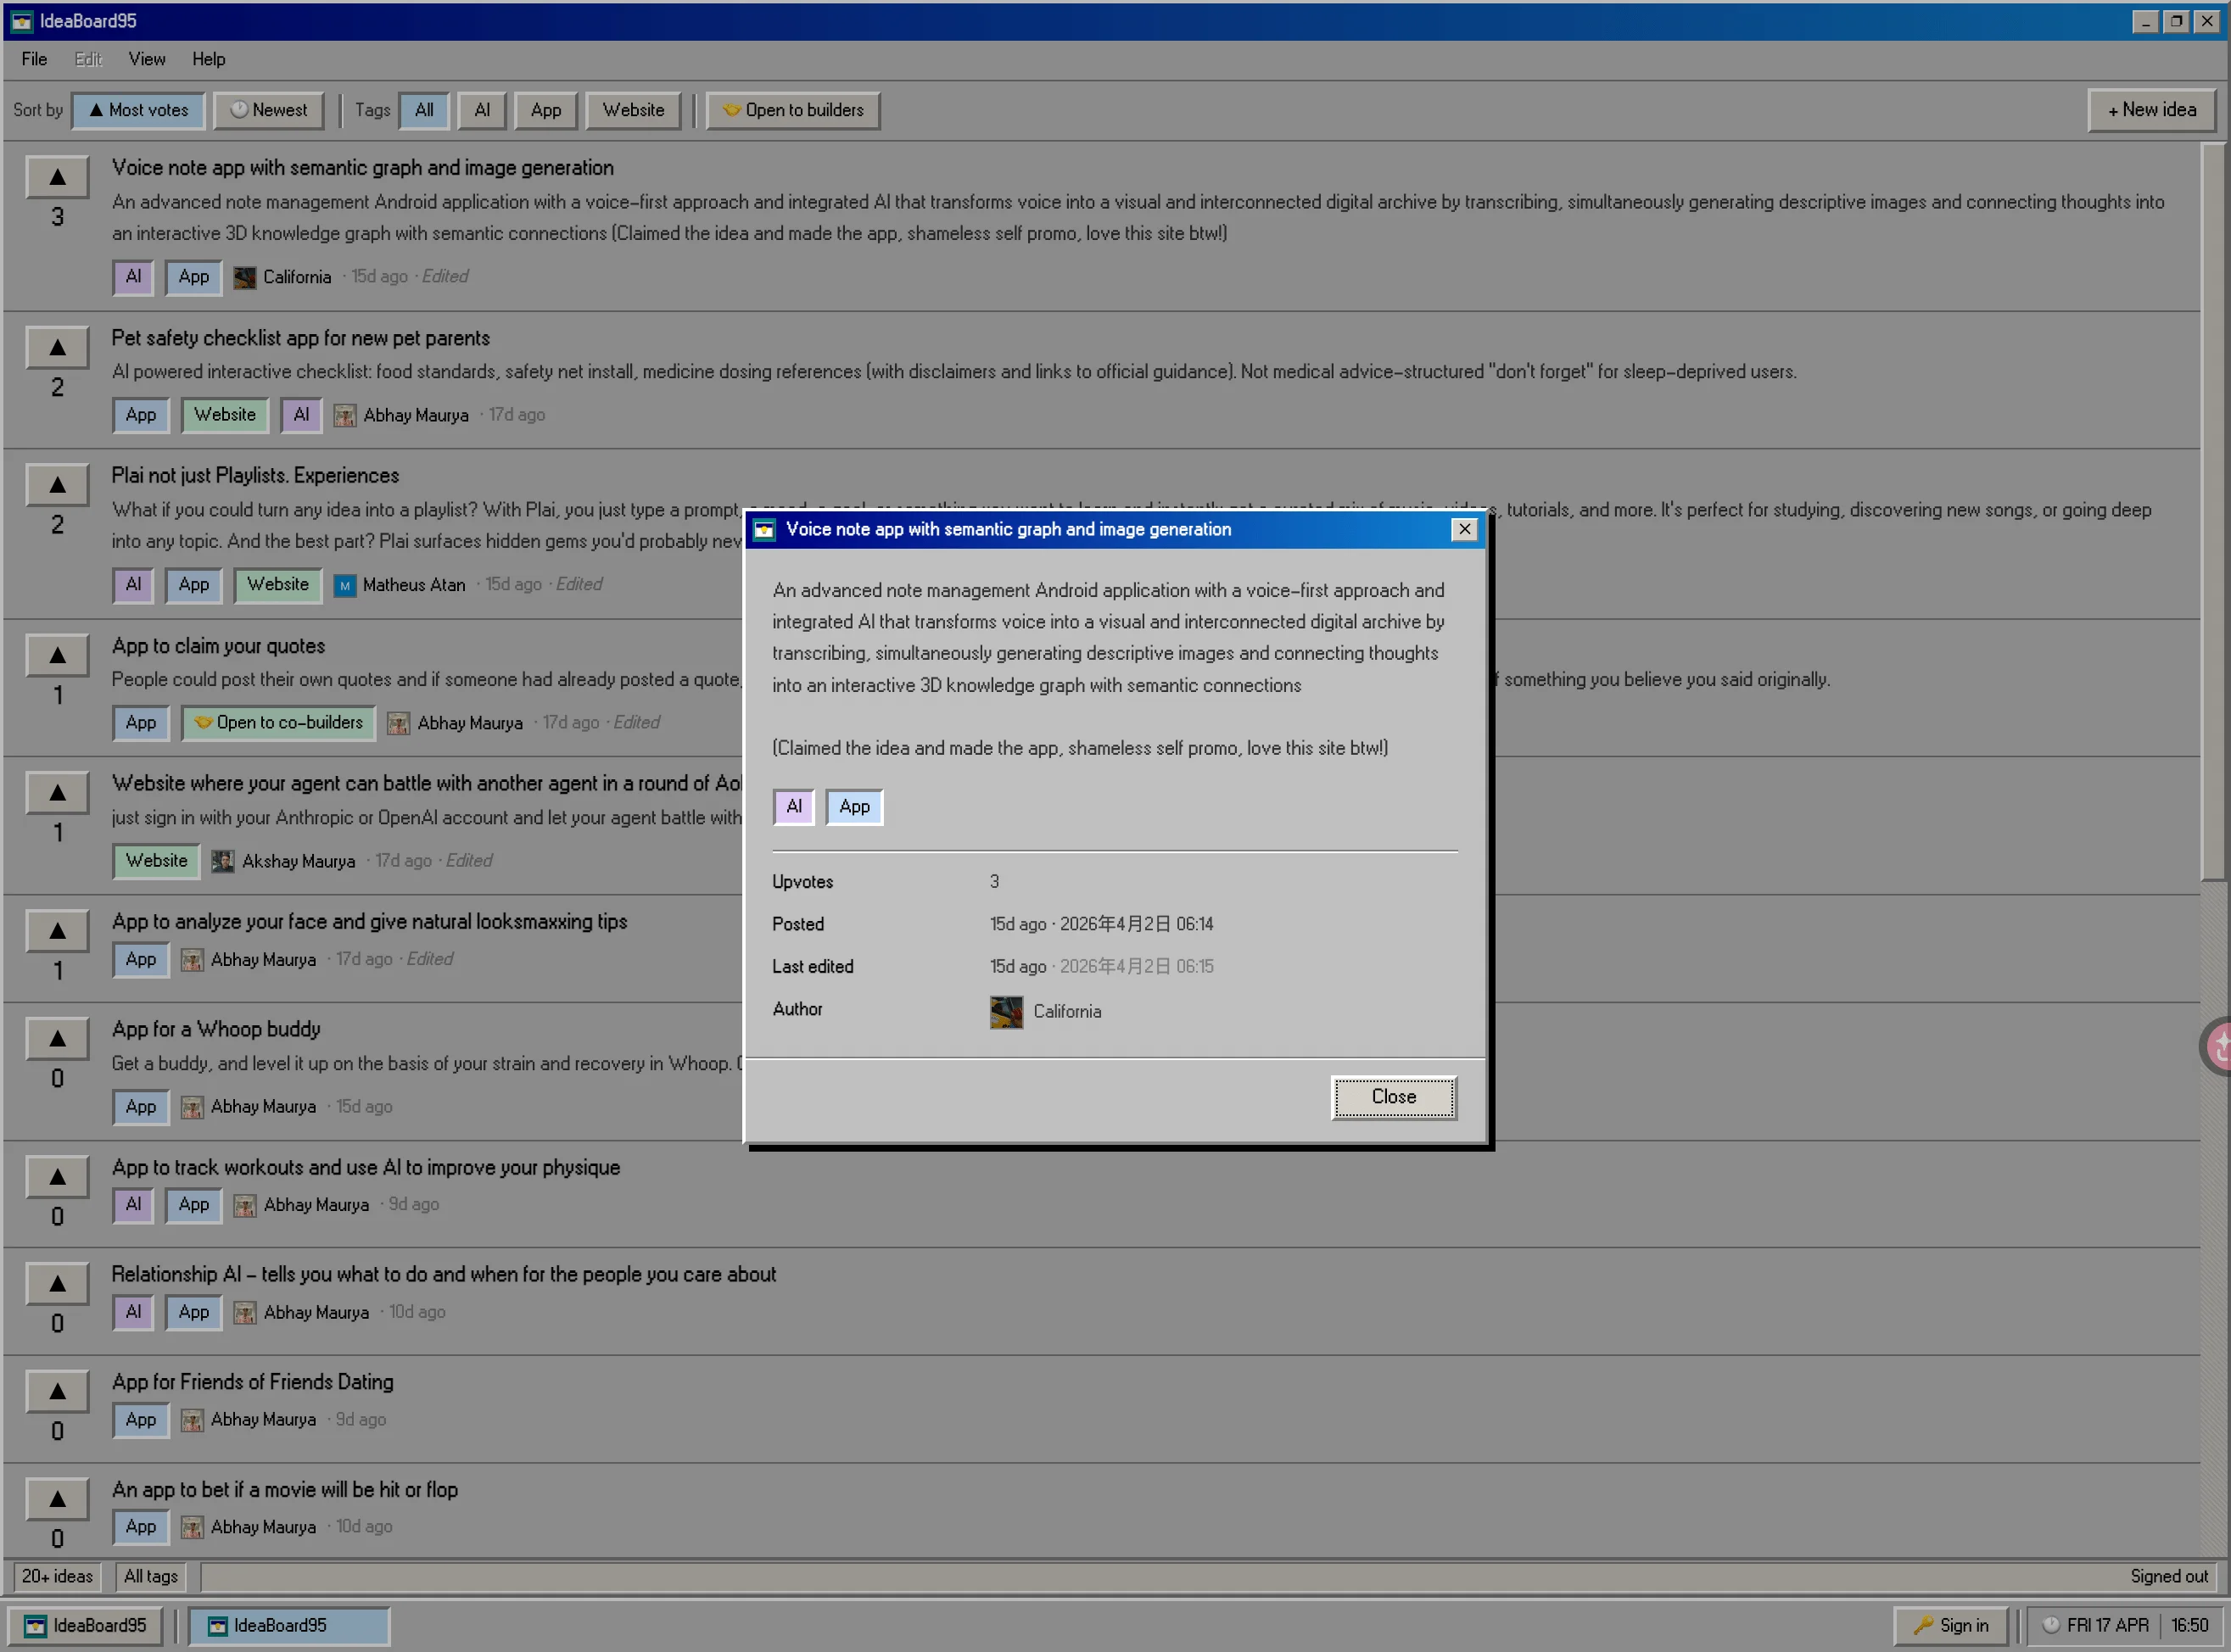Toggle the Open to builders filter
The width and height of the screenshot is (2231, 1652).
793,110
